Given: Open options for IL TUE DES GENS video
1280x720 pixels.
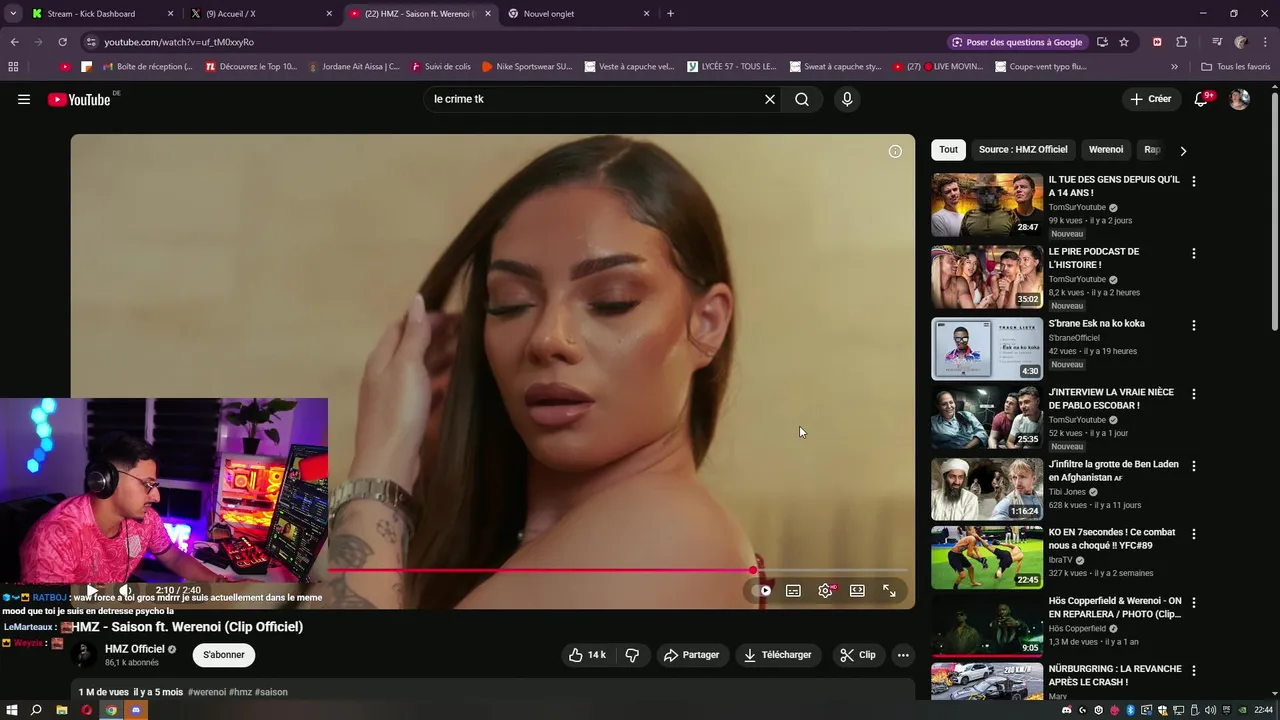Looking at the screenshot, I should pyautogui.click(x=1193, y=182).
